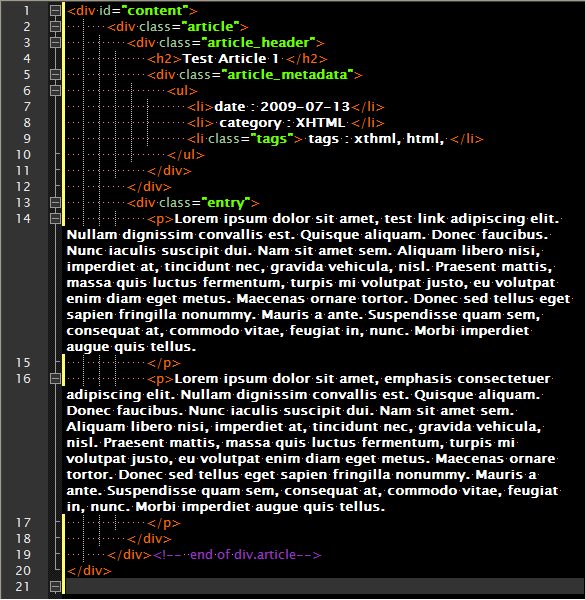
Task: Collapse the div class article fold on line 2
Action: click(55, 27)
